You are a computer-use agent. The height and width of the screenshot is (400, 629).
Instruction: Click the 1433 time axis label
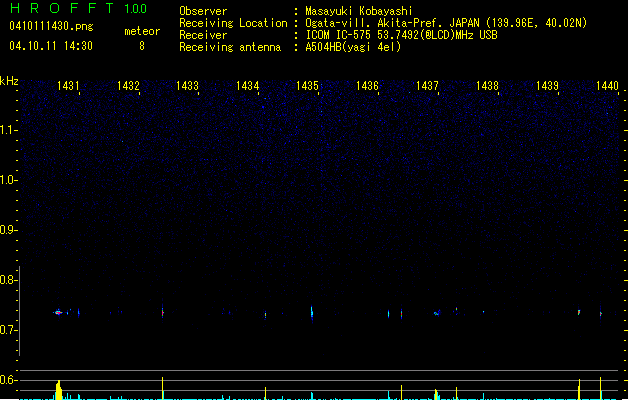[x=187, y=85]
